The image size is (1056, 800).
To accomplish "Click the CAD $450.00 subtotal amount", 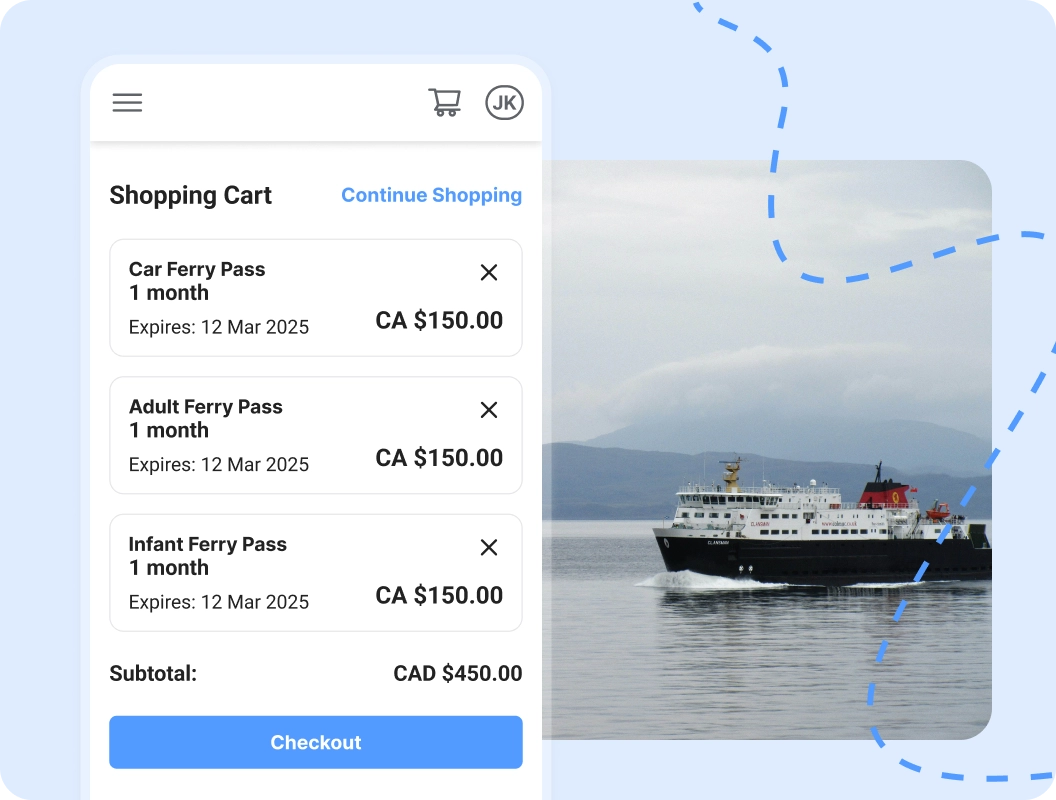I will point(458,673).
